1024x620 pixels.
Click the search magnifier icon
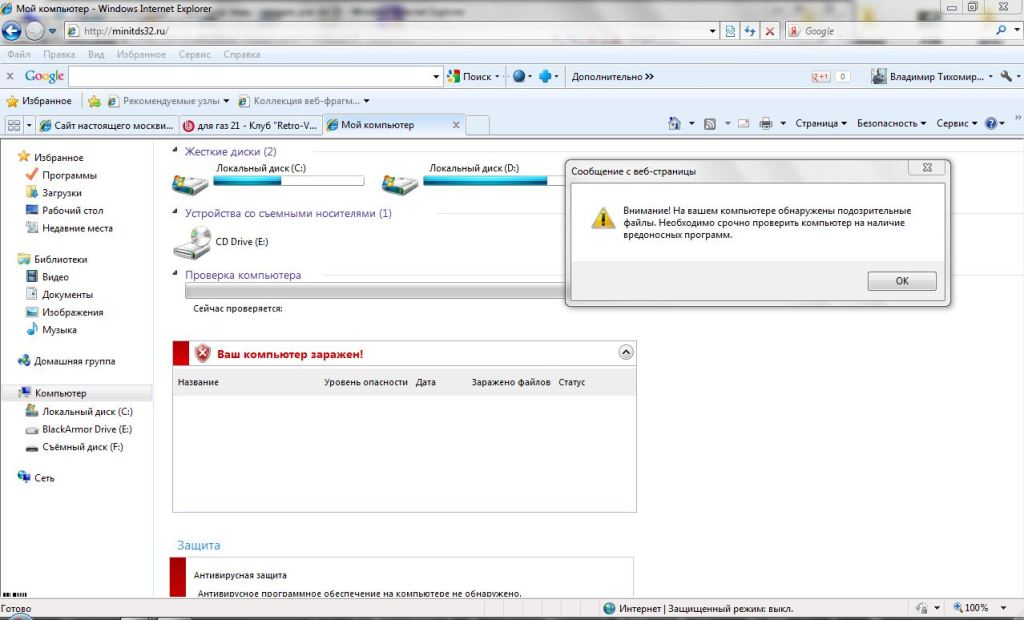[1000, 30]
